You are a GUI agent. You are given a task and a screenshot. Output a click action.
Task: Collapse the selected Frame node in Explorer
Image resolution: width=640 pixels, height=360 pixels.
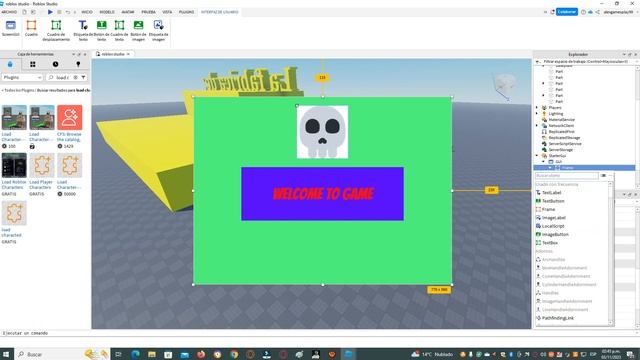[550, 168]
